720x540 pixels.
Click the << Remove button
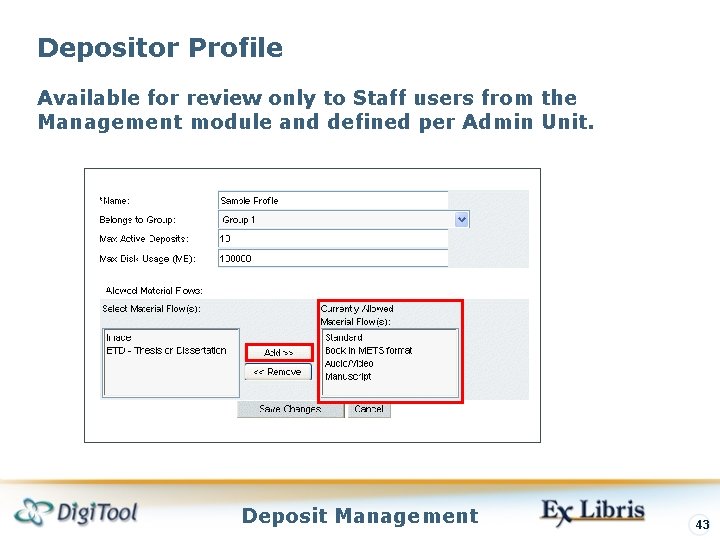coord(278,372)
